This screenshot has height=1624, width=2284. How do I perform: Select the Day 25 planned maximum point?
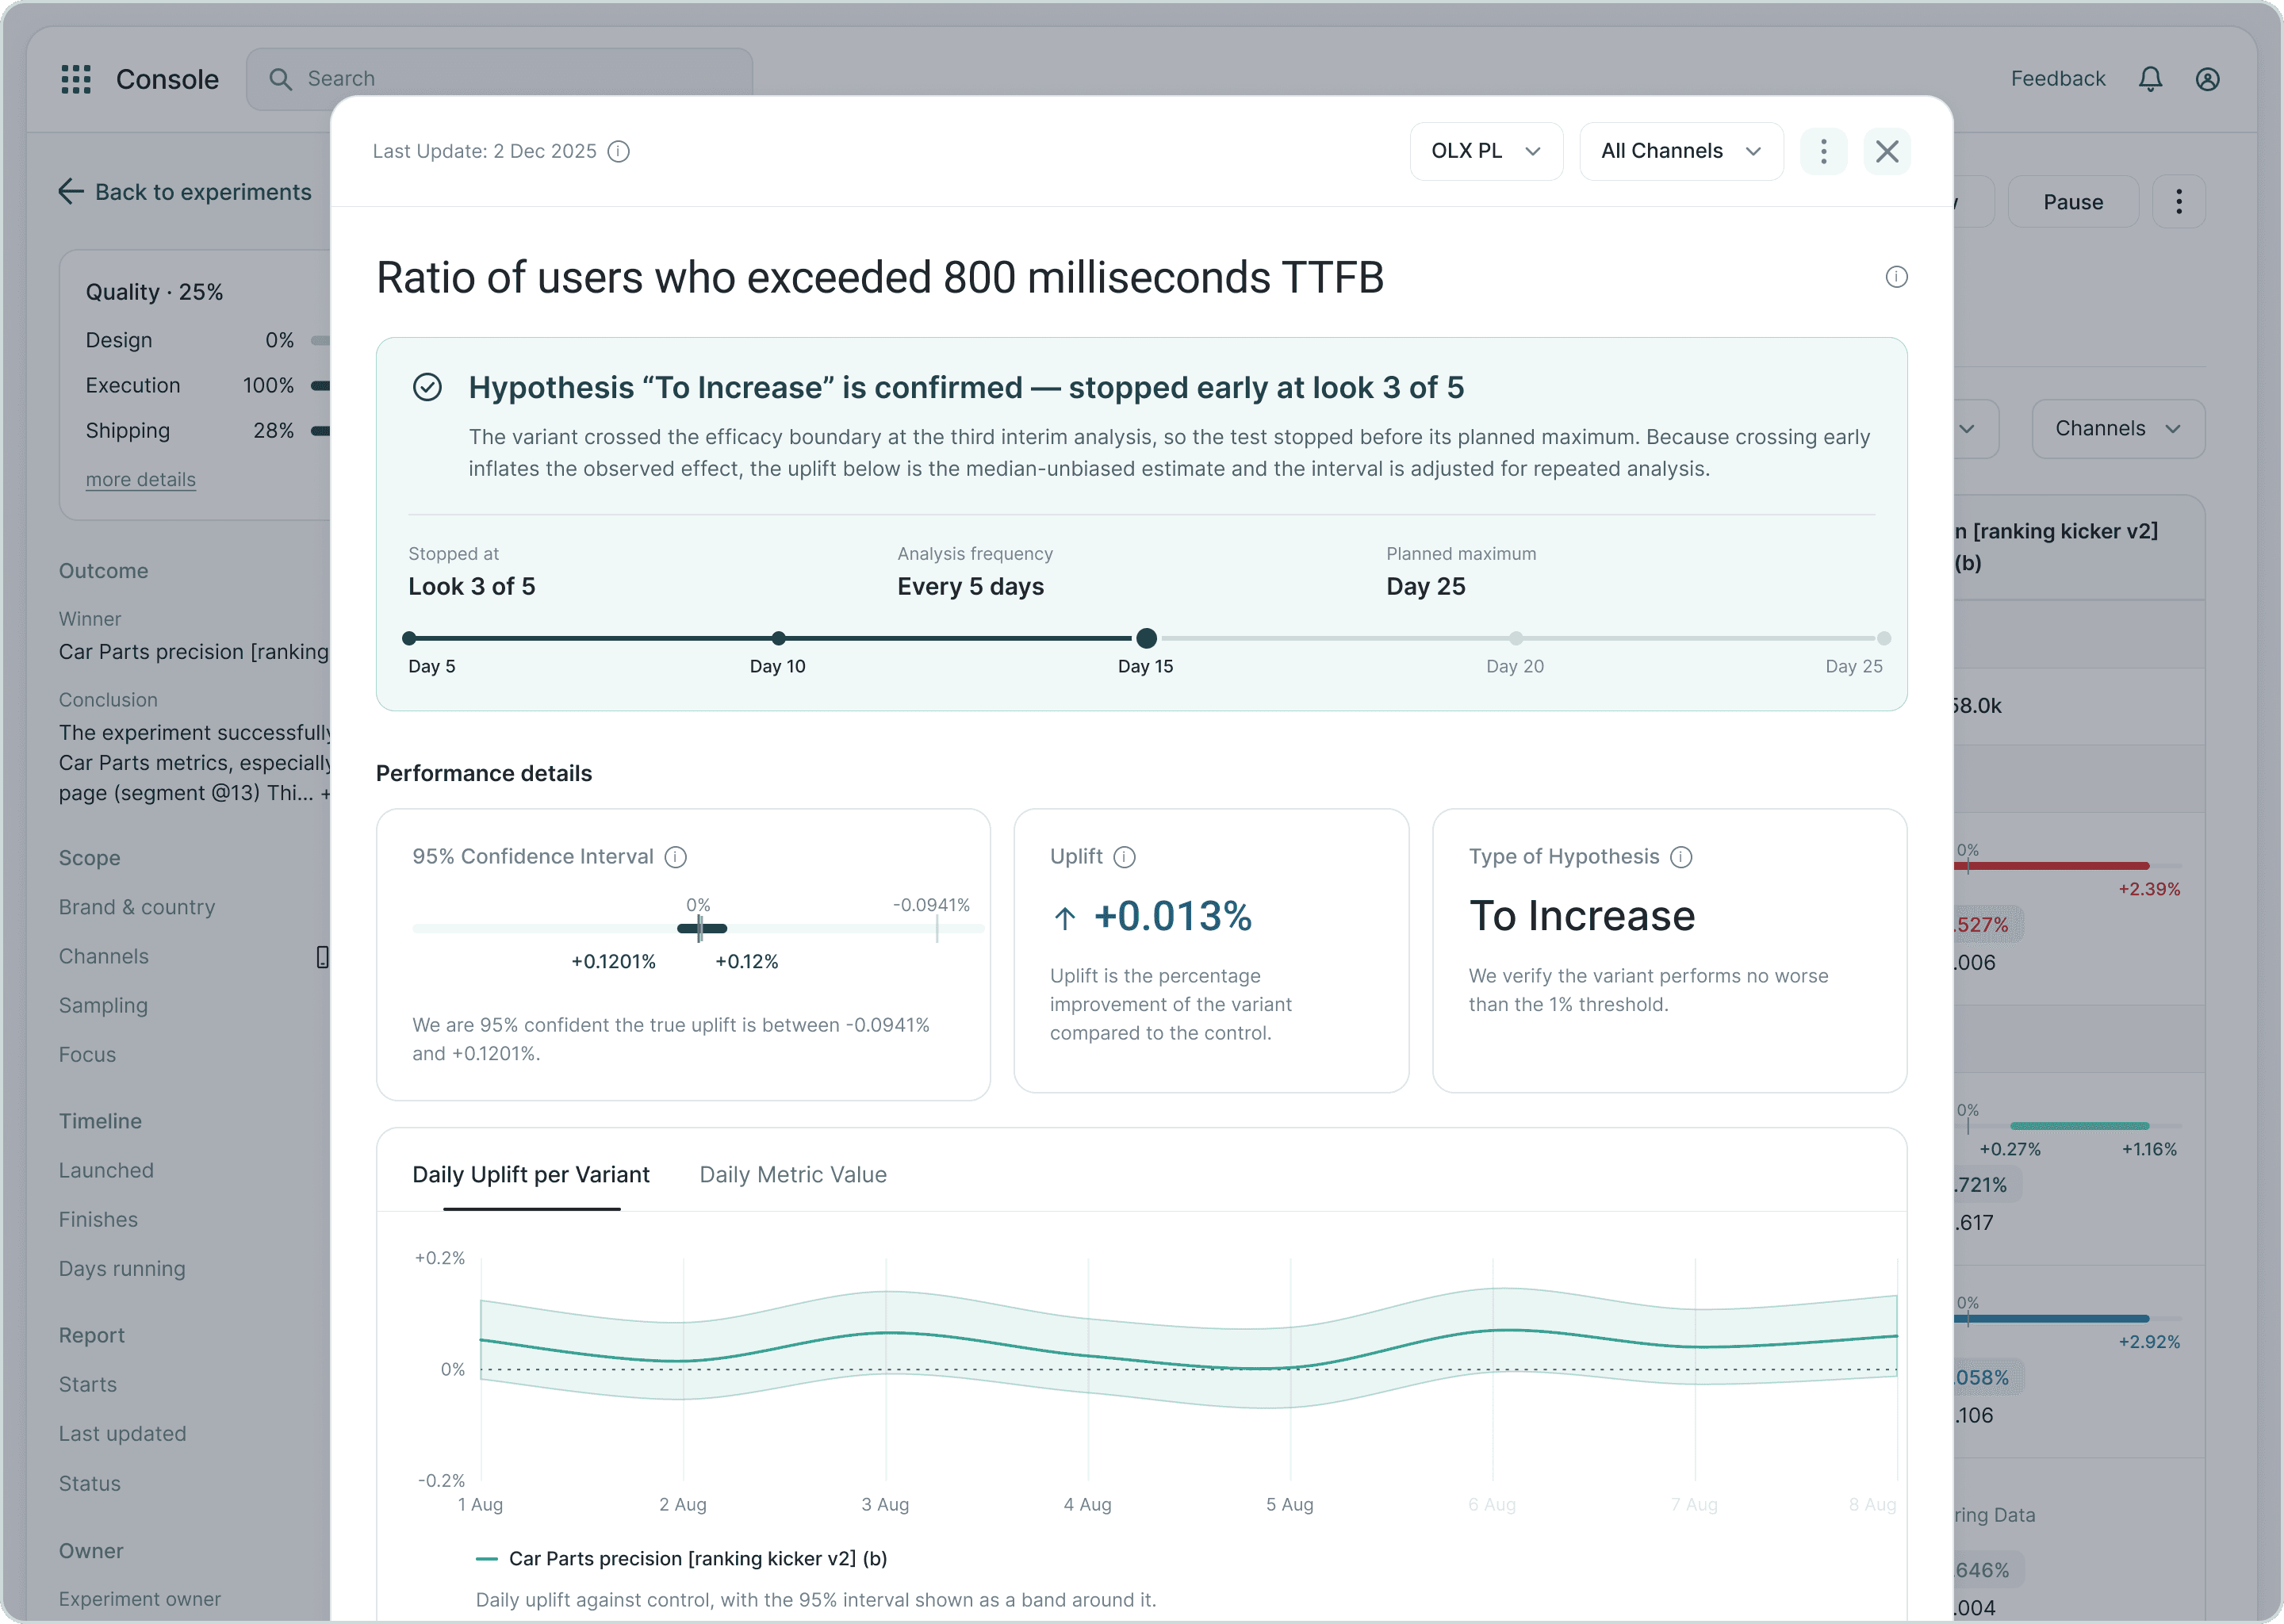point(1884,638)
